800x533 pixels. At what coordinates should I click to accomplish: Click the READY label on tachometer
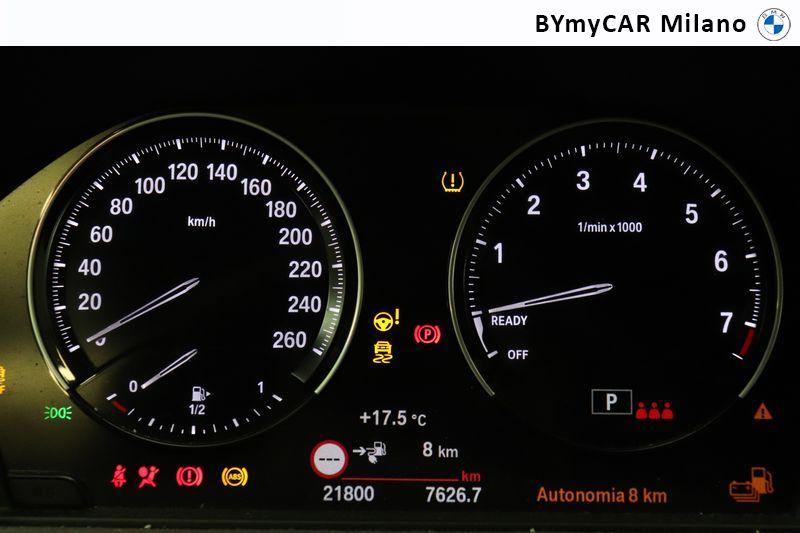pyautogui.click(x=509, y=321)
